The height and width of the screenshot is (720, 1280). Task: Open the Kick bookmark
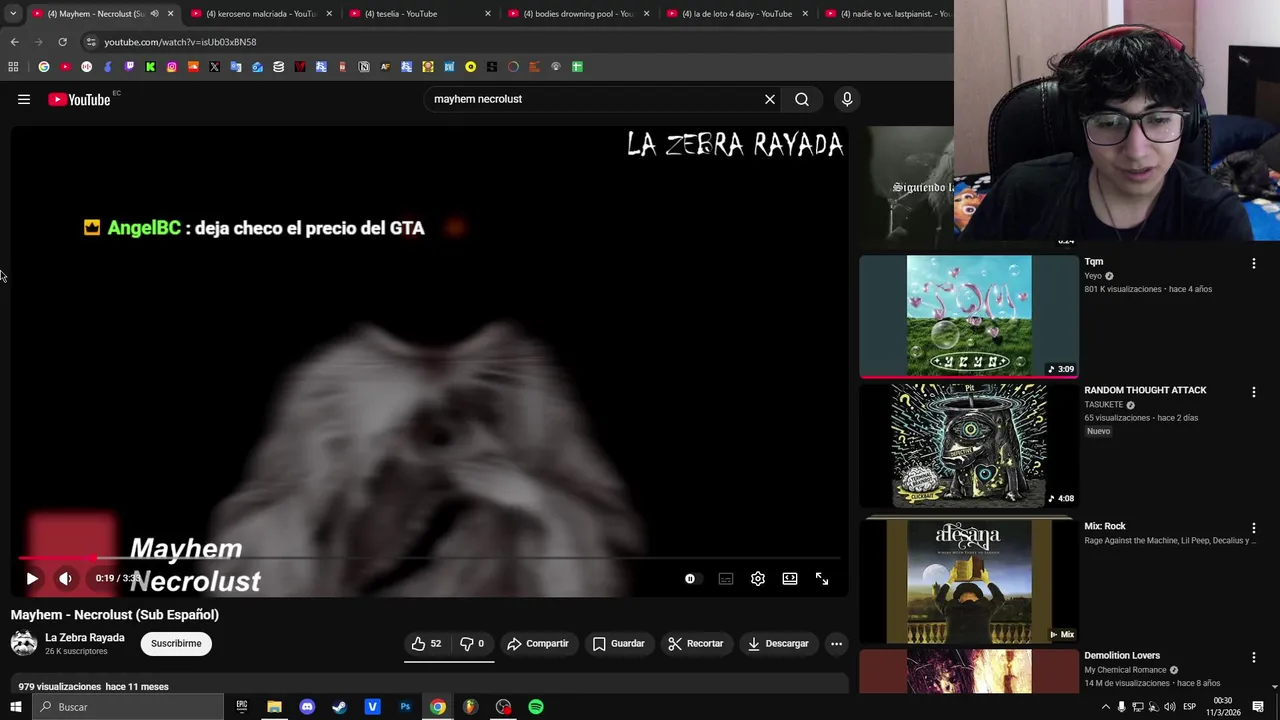(150, 67)
